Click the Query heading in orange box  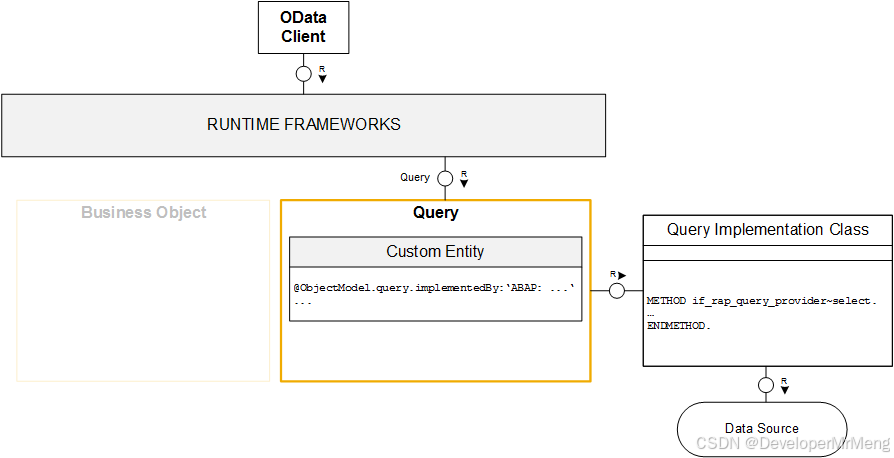pyautogui.click(x=436, y=213)
